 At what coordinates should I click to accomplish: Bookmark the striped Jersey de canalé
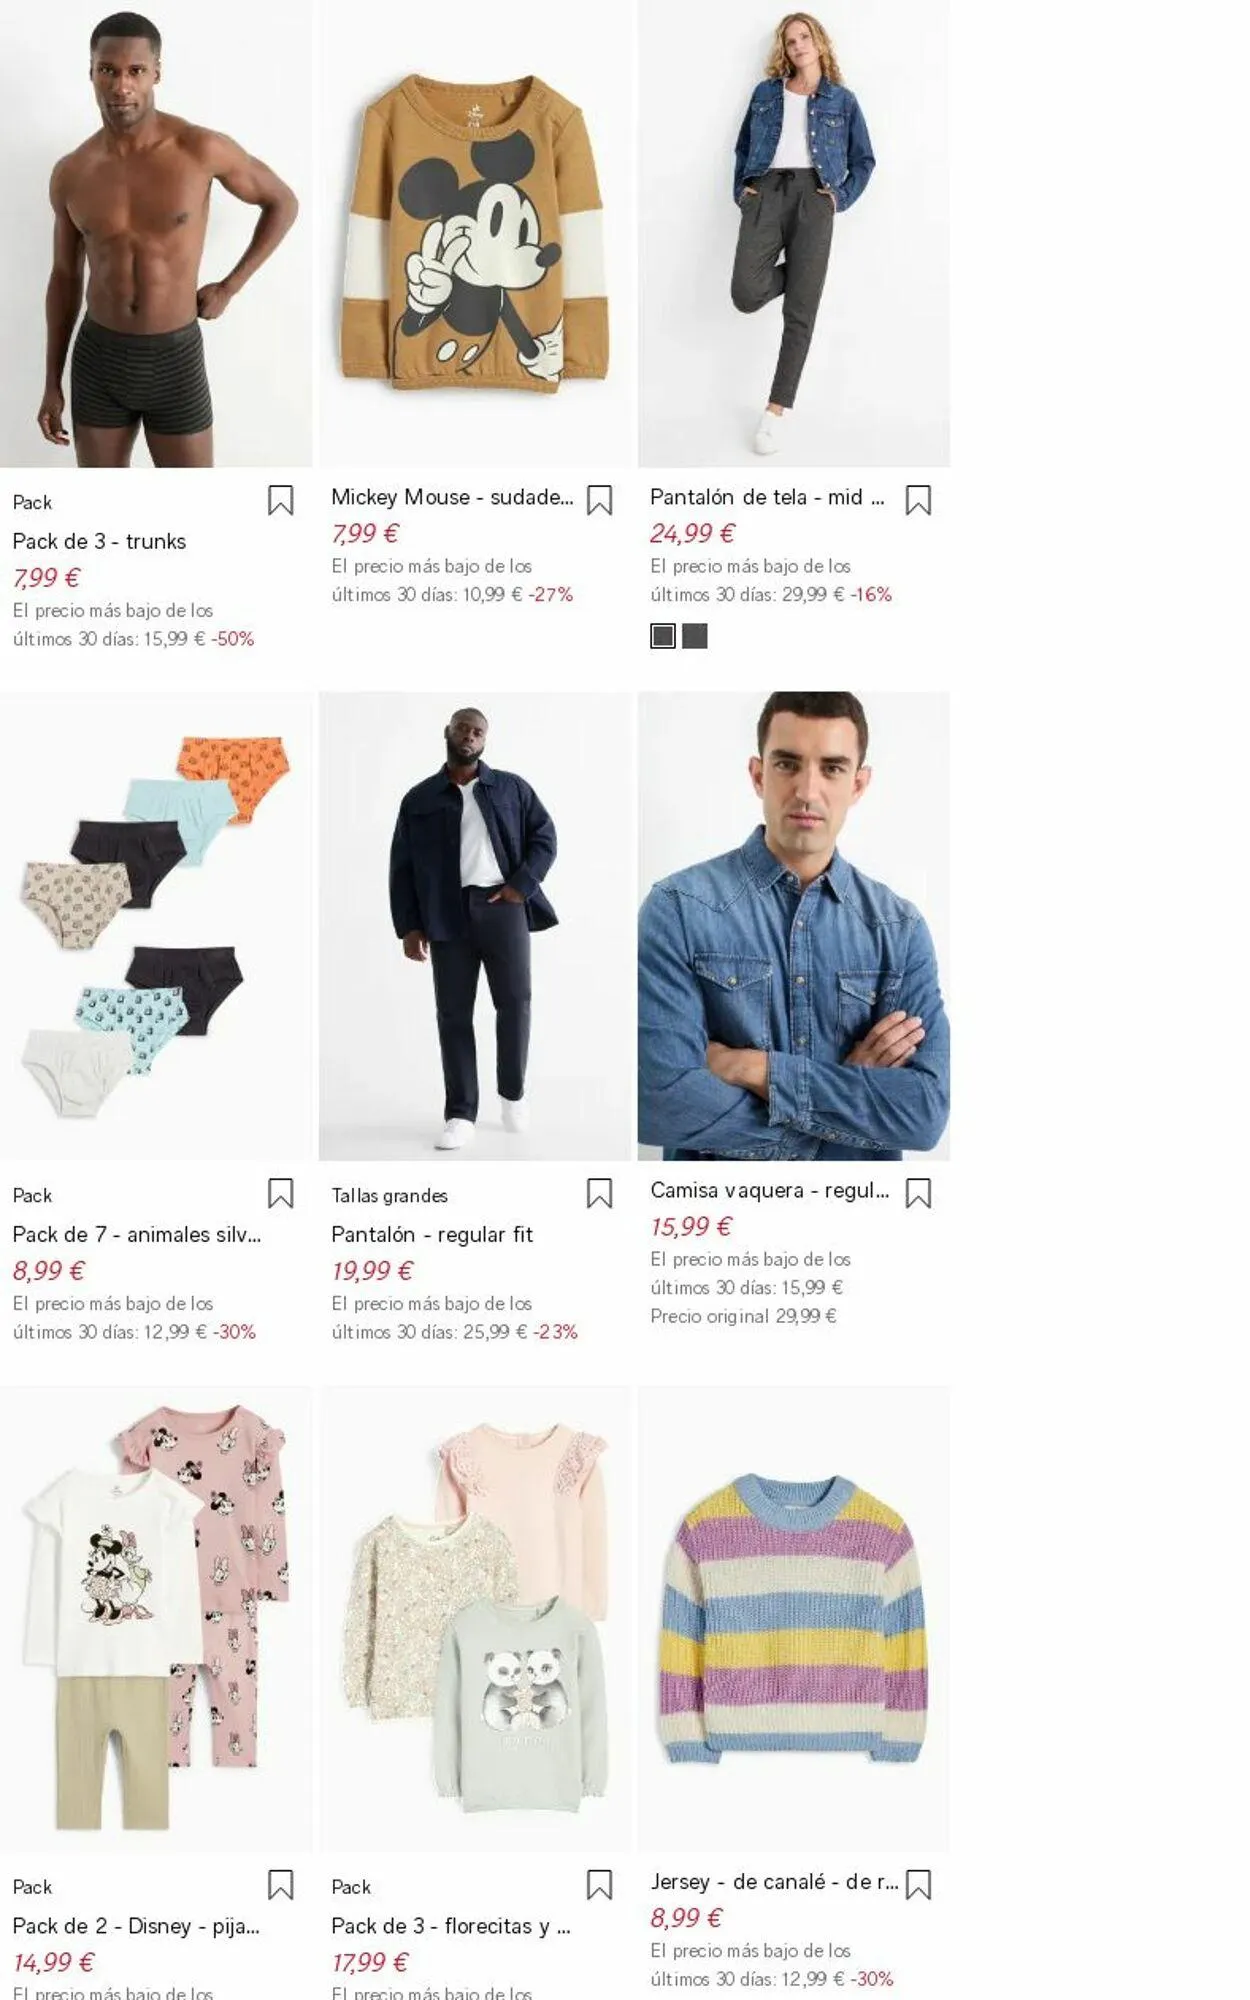pyautogui.click(x=918, y=1885)
